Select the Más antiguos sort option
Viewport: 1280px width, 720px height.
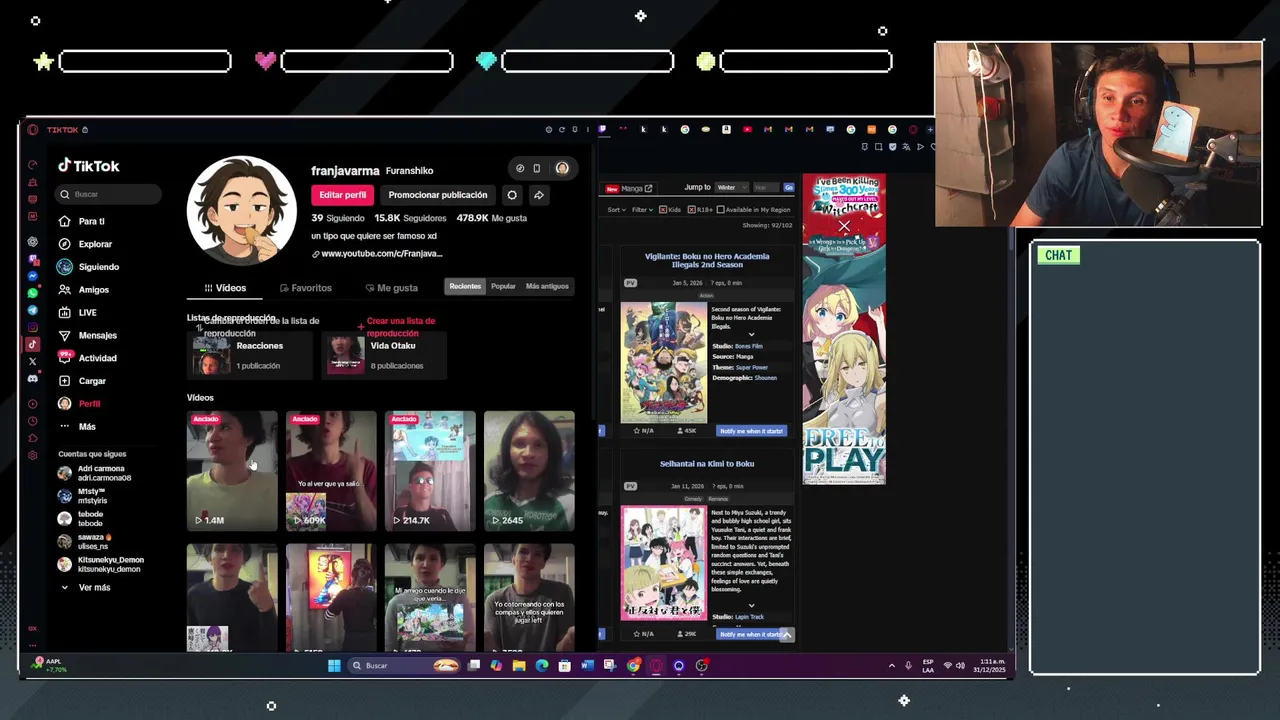(547, 286)
